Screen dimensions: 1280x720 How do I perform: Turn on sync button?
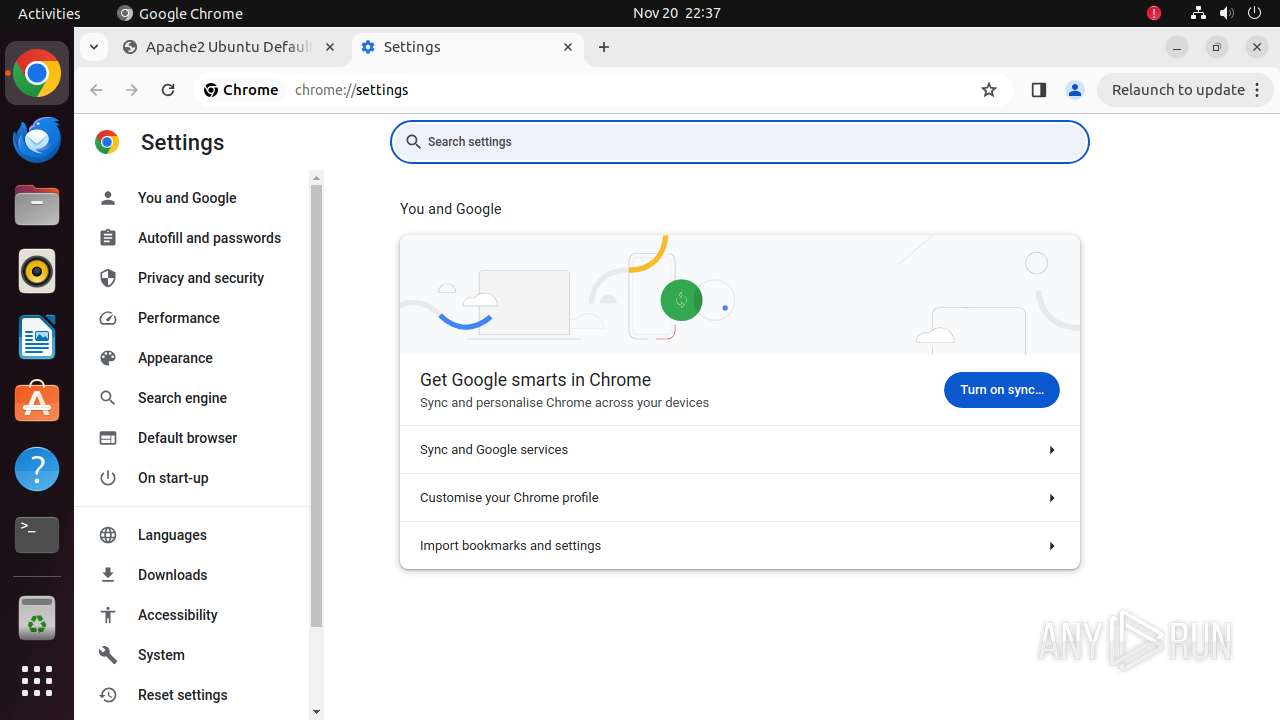[x=1002, y=390]
